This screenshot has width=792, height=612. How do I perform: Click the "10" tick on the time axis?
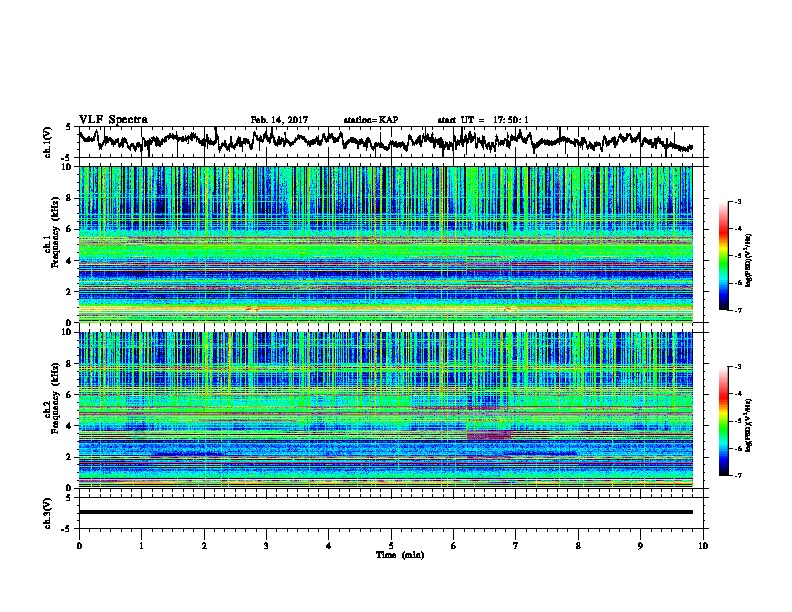point(703,546)
